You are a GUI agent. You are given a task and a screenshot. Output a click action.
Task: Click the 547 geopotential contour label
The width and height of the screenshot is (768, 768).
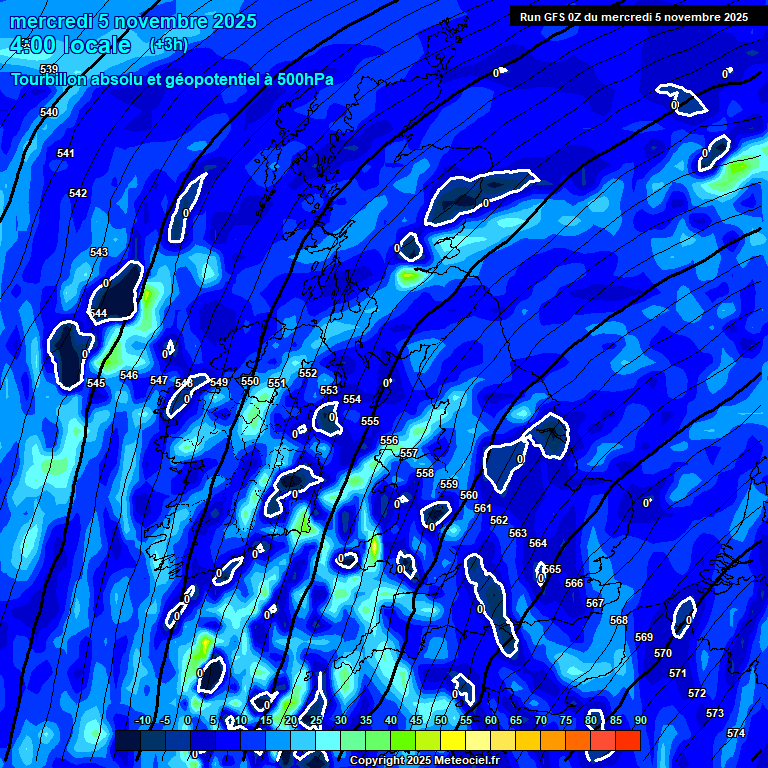[x=159, y=381]
